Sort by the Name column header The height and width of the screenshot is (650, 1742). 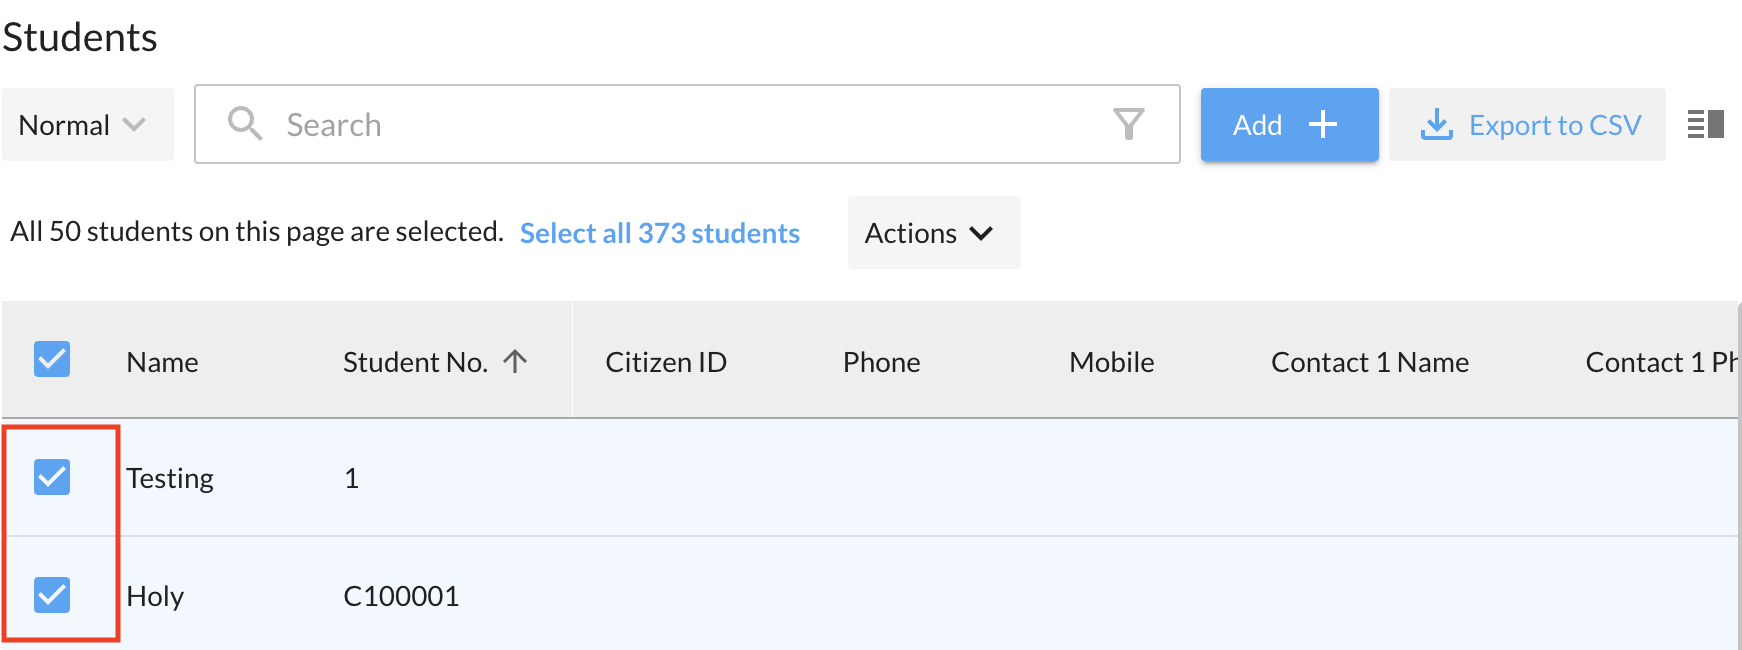tap(162, 362)
